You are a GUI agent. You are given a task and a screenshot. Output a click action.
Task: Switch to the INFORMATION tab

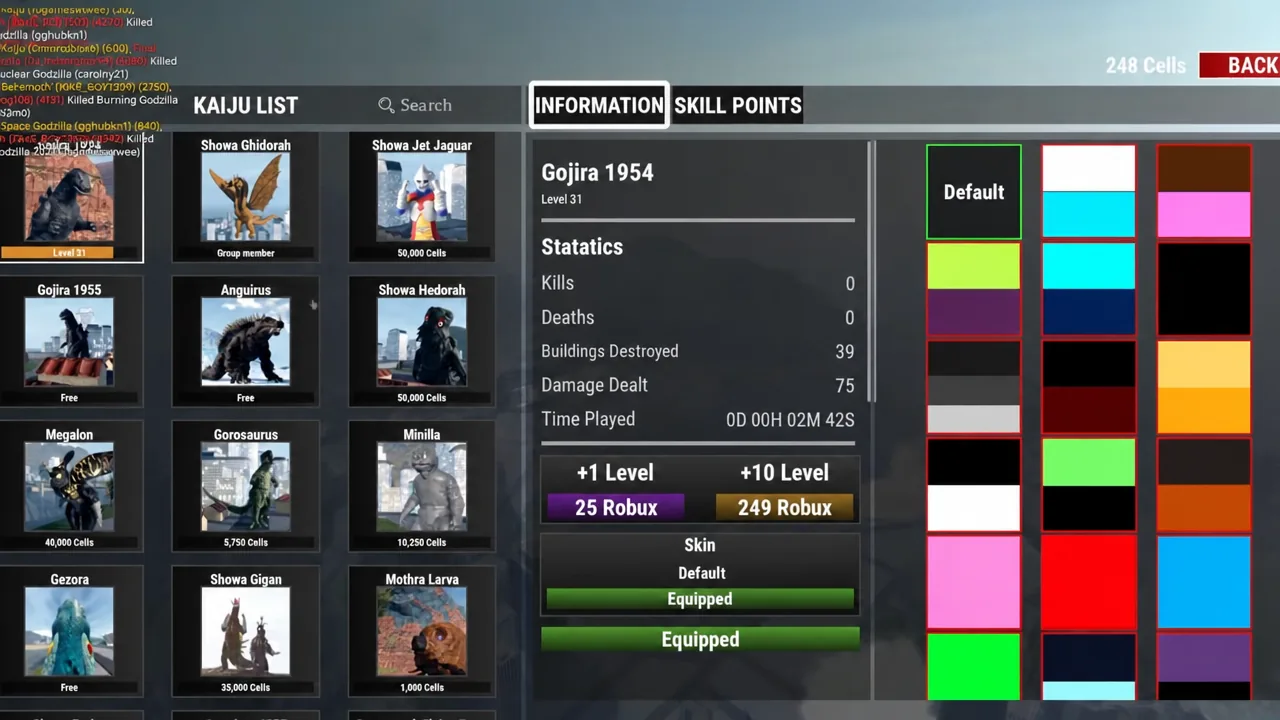599,105
